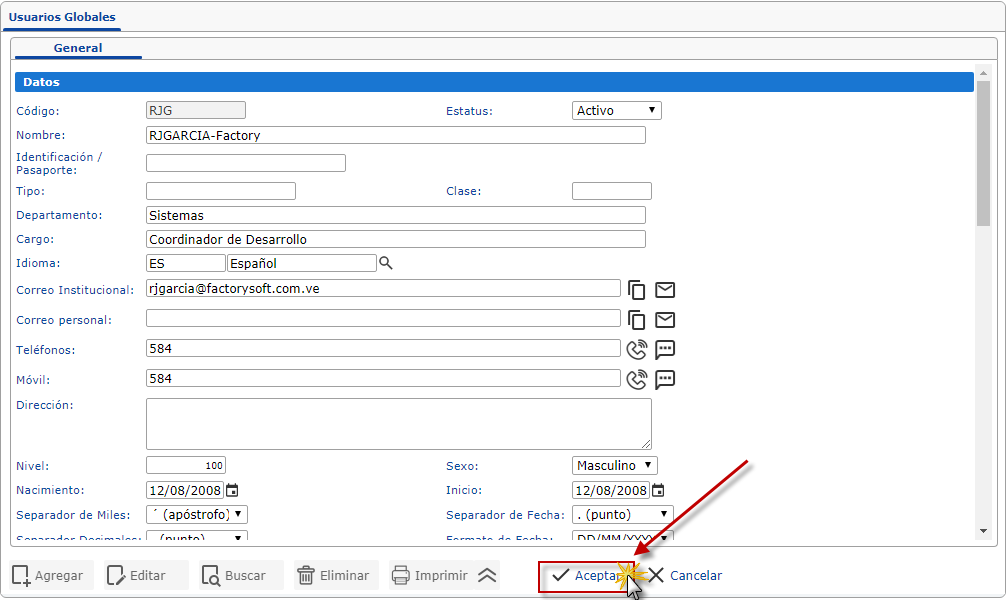Click the copy icon beside Correo personal
The image size is (1006, 600).
[x=636, y=320]
